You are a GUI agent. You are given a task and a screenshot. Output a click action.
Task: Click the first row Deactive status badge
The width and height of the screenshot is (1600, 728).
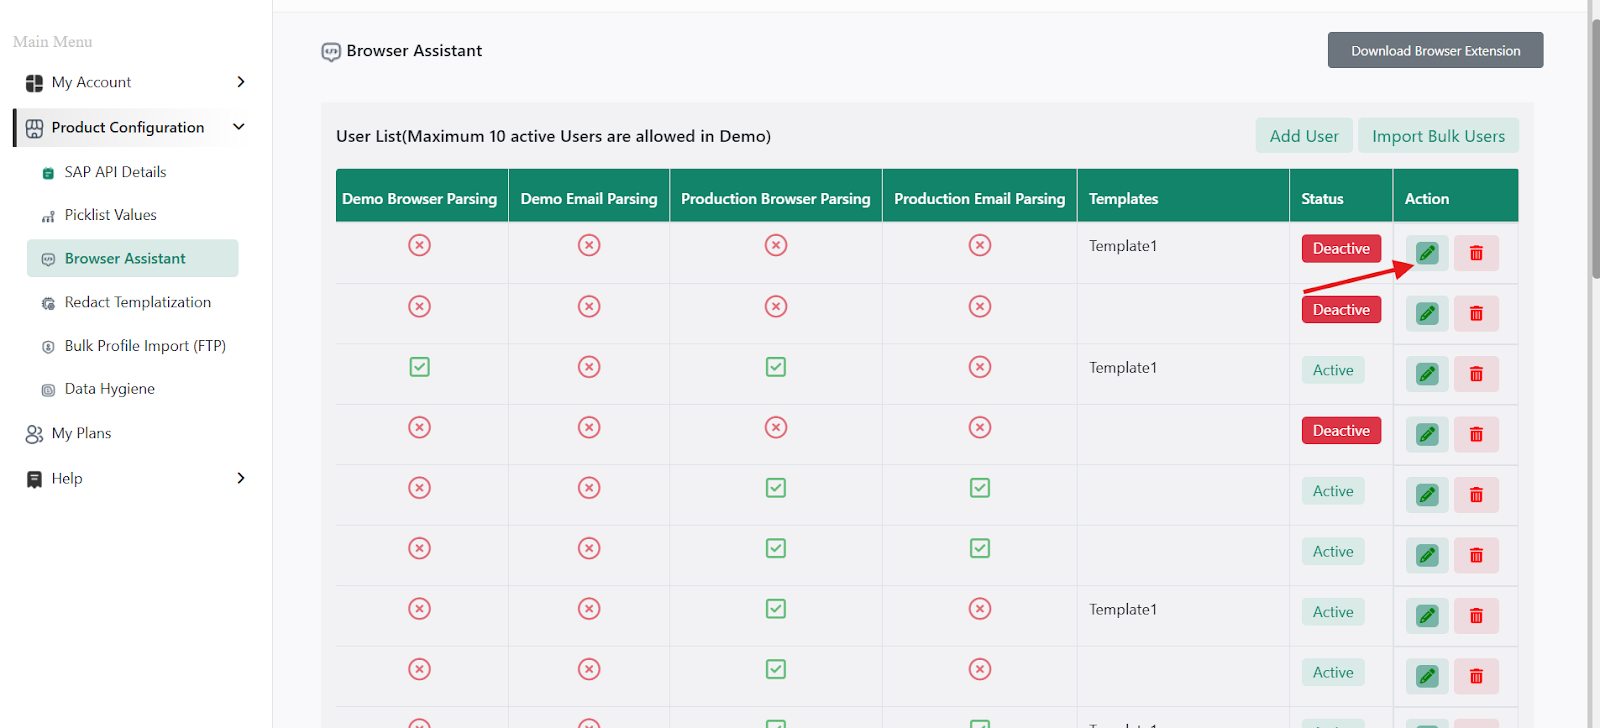point(1341,249)
